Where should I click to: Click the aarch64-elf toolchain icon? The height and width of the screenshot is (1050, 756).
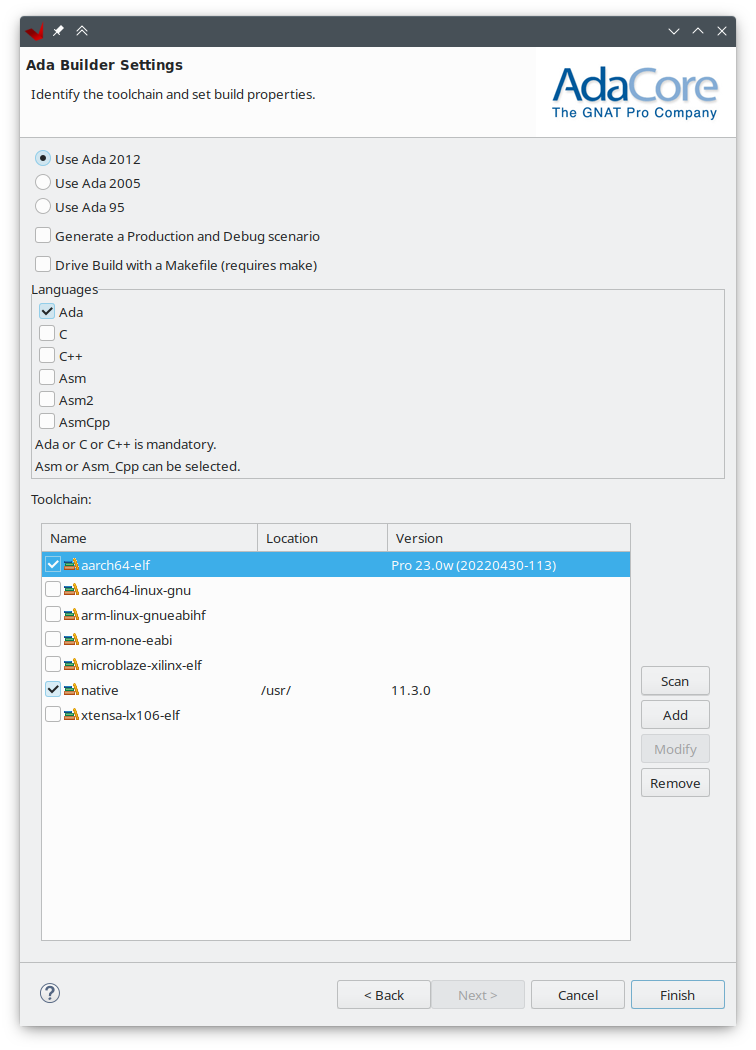click(71, 565)
